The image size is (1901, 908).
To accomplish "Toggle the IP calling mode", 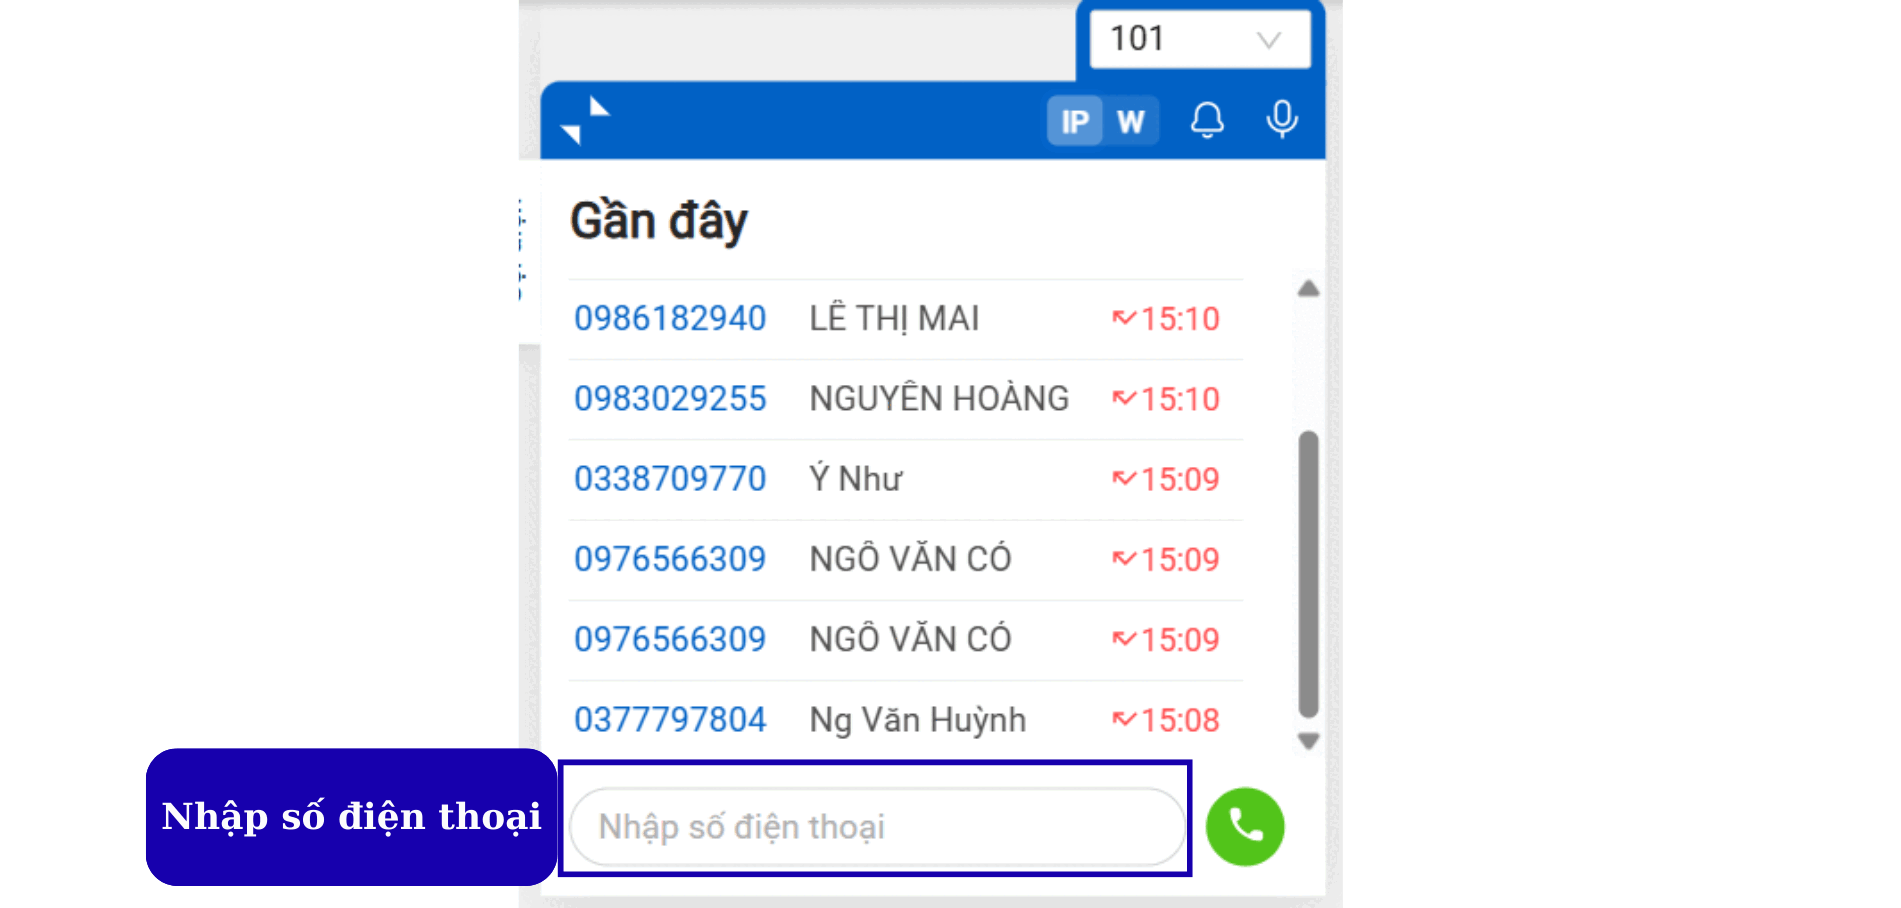I will point(1075,121).
